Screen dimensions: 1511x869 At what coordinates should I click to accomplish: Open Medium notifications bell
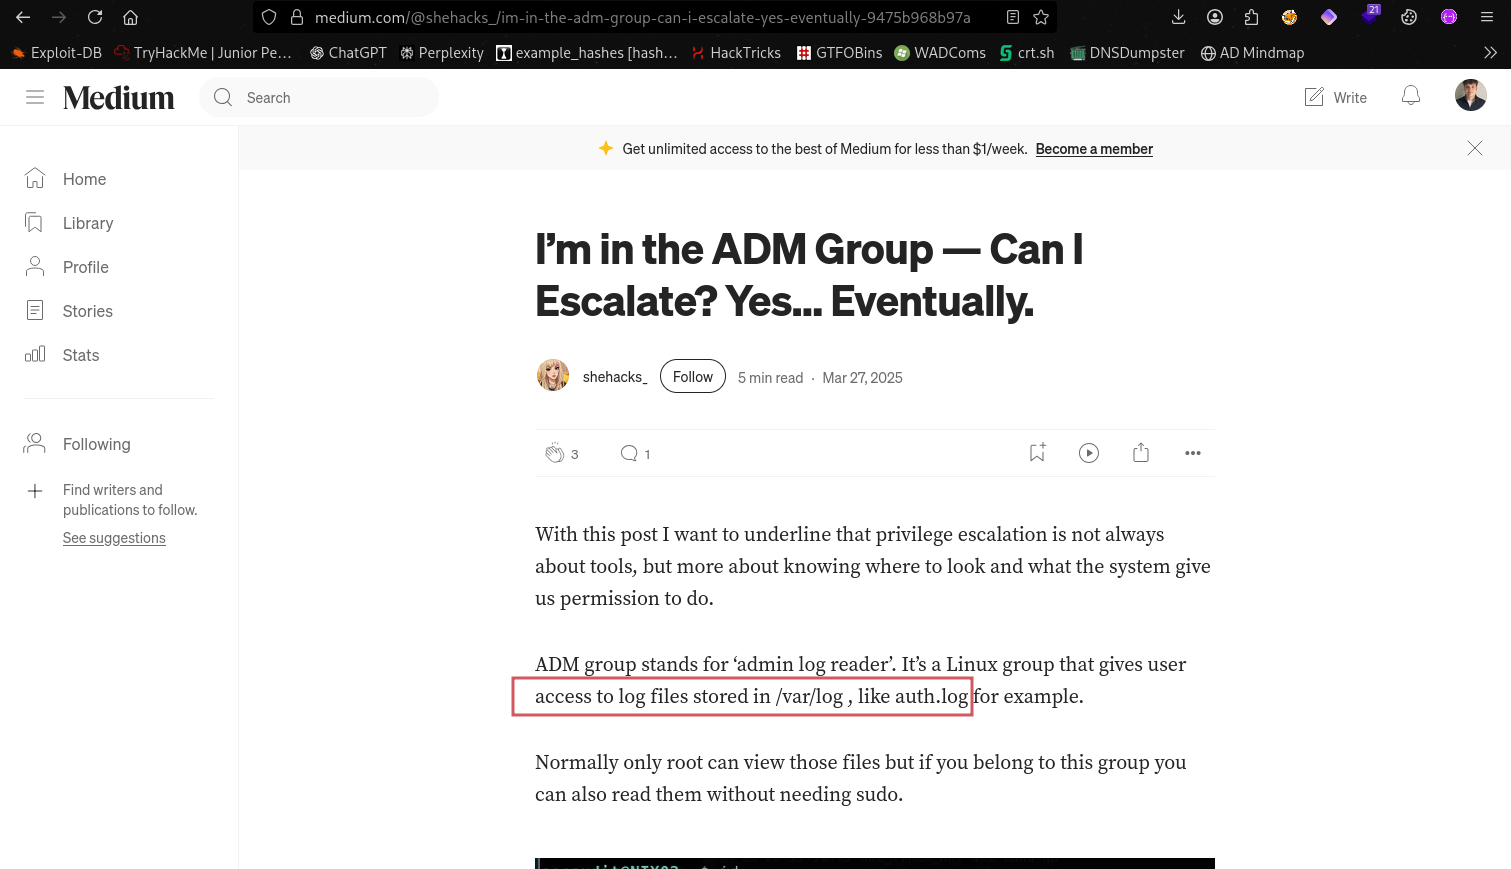[x=1411, y=96]
